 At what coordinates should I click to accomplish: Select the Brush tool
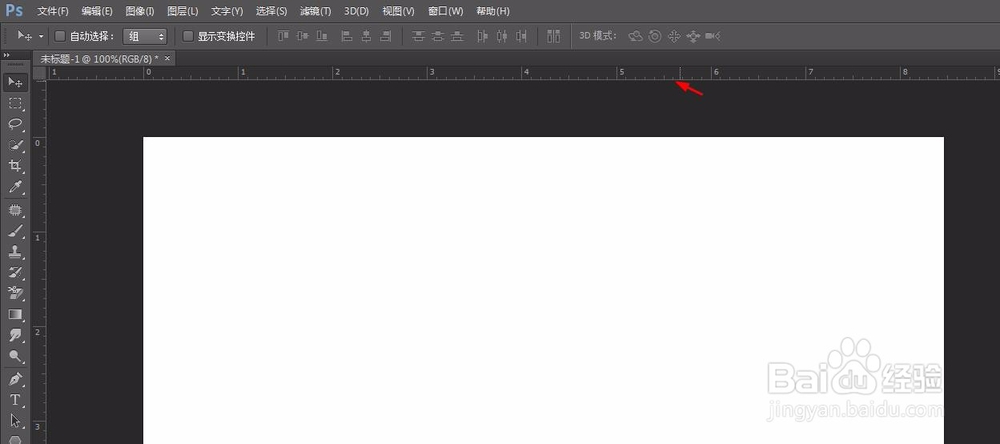coord(15,230)
